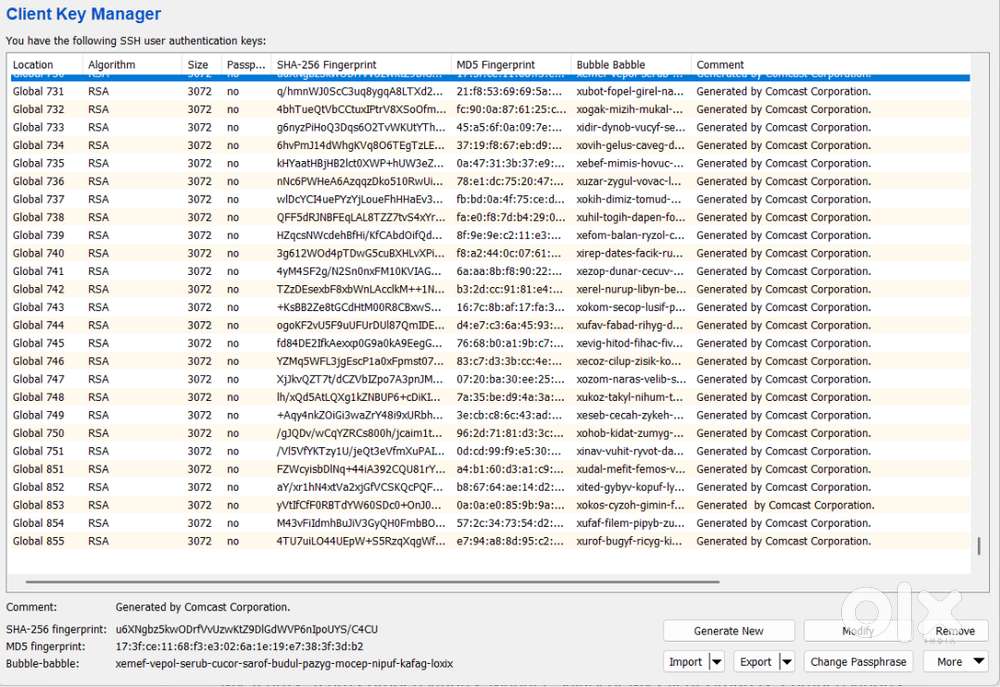Select the Global 741 key row

coord(489,271)
